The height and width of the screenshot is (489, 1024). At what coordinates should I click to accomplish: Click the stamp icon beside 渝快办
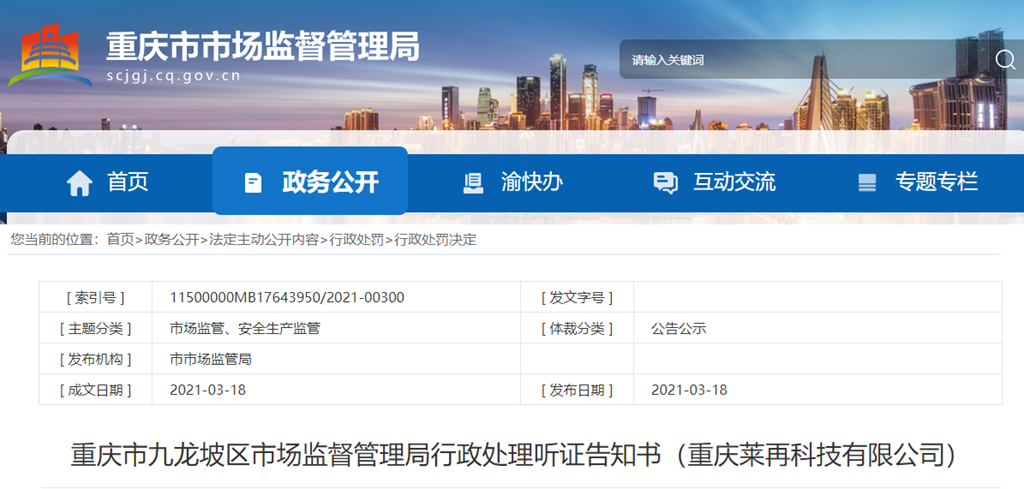(473, 183)
